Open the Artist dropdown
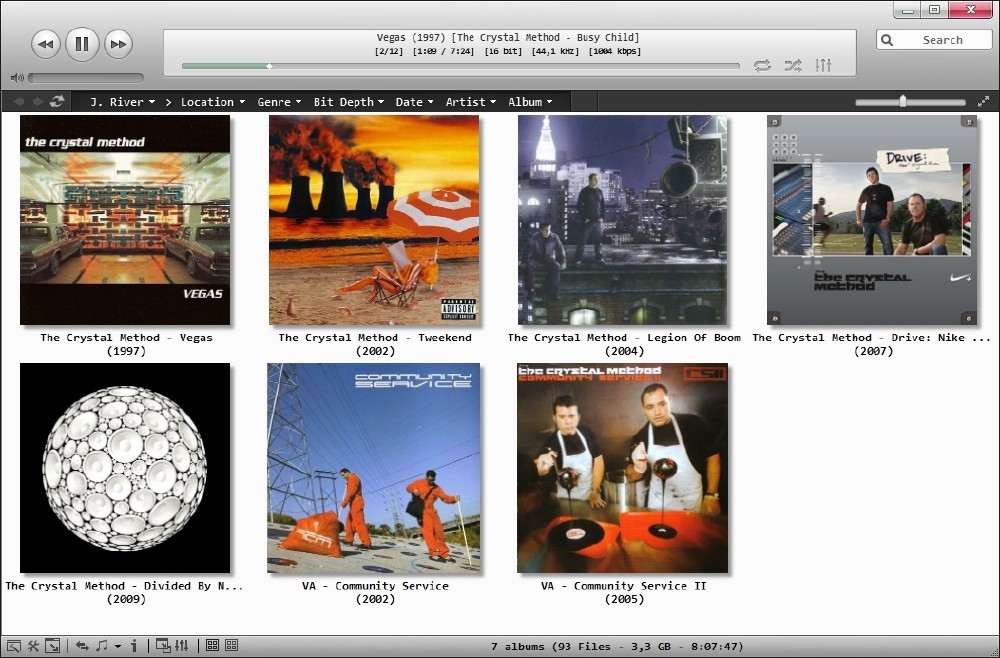 tap(471, 102)
